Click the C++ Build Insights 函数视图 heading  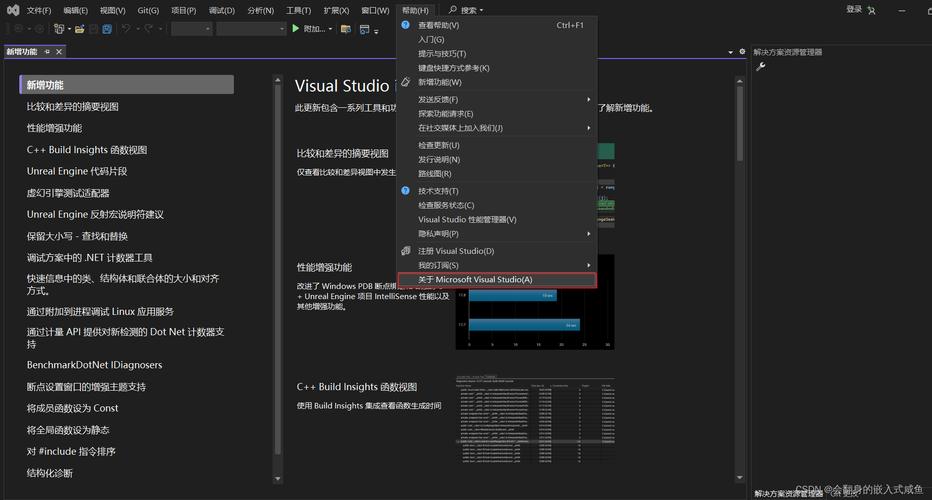pyautogui.click(x=357, y=387)
